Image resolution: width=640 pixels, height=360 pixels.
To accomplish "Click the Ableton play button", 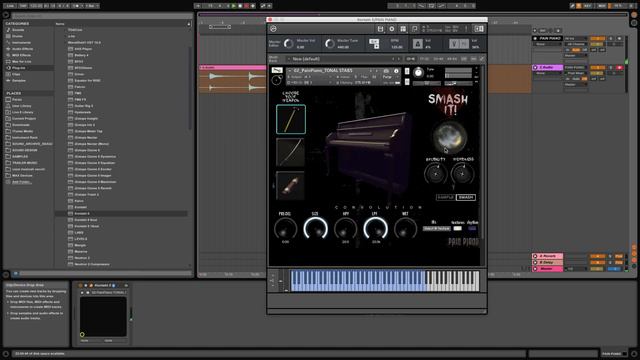I will click(x=234, y=6).
